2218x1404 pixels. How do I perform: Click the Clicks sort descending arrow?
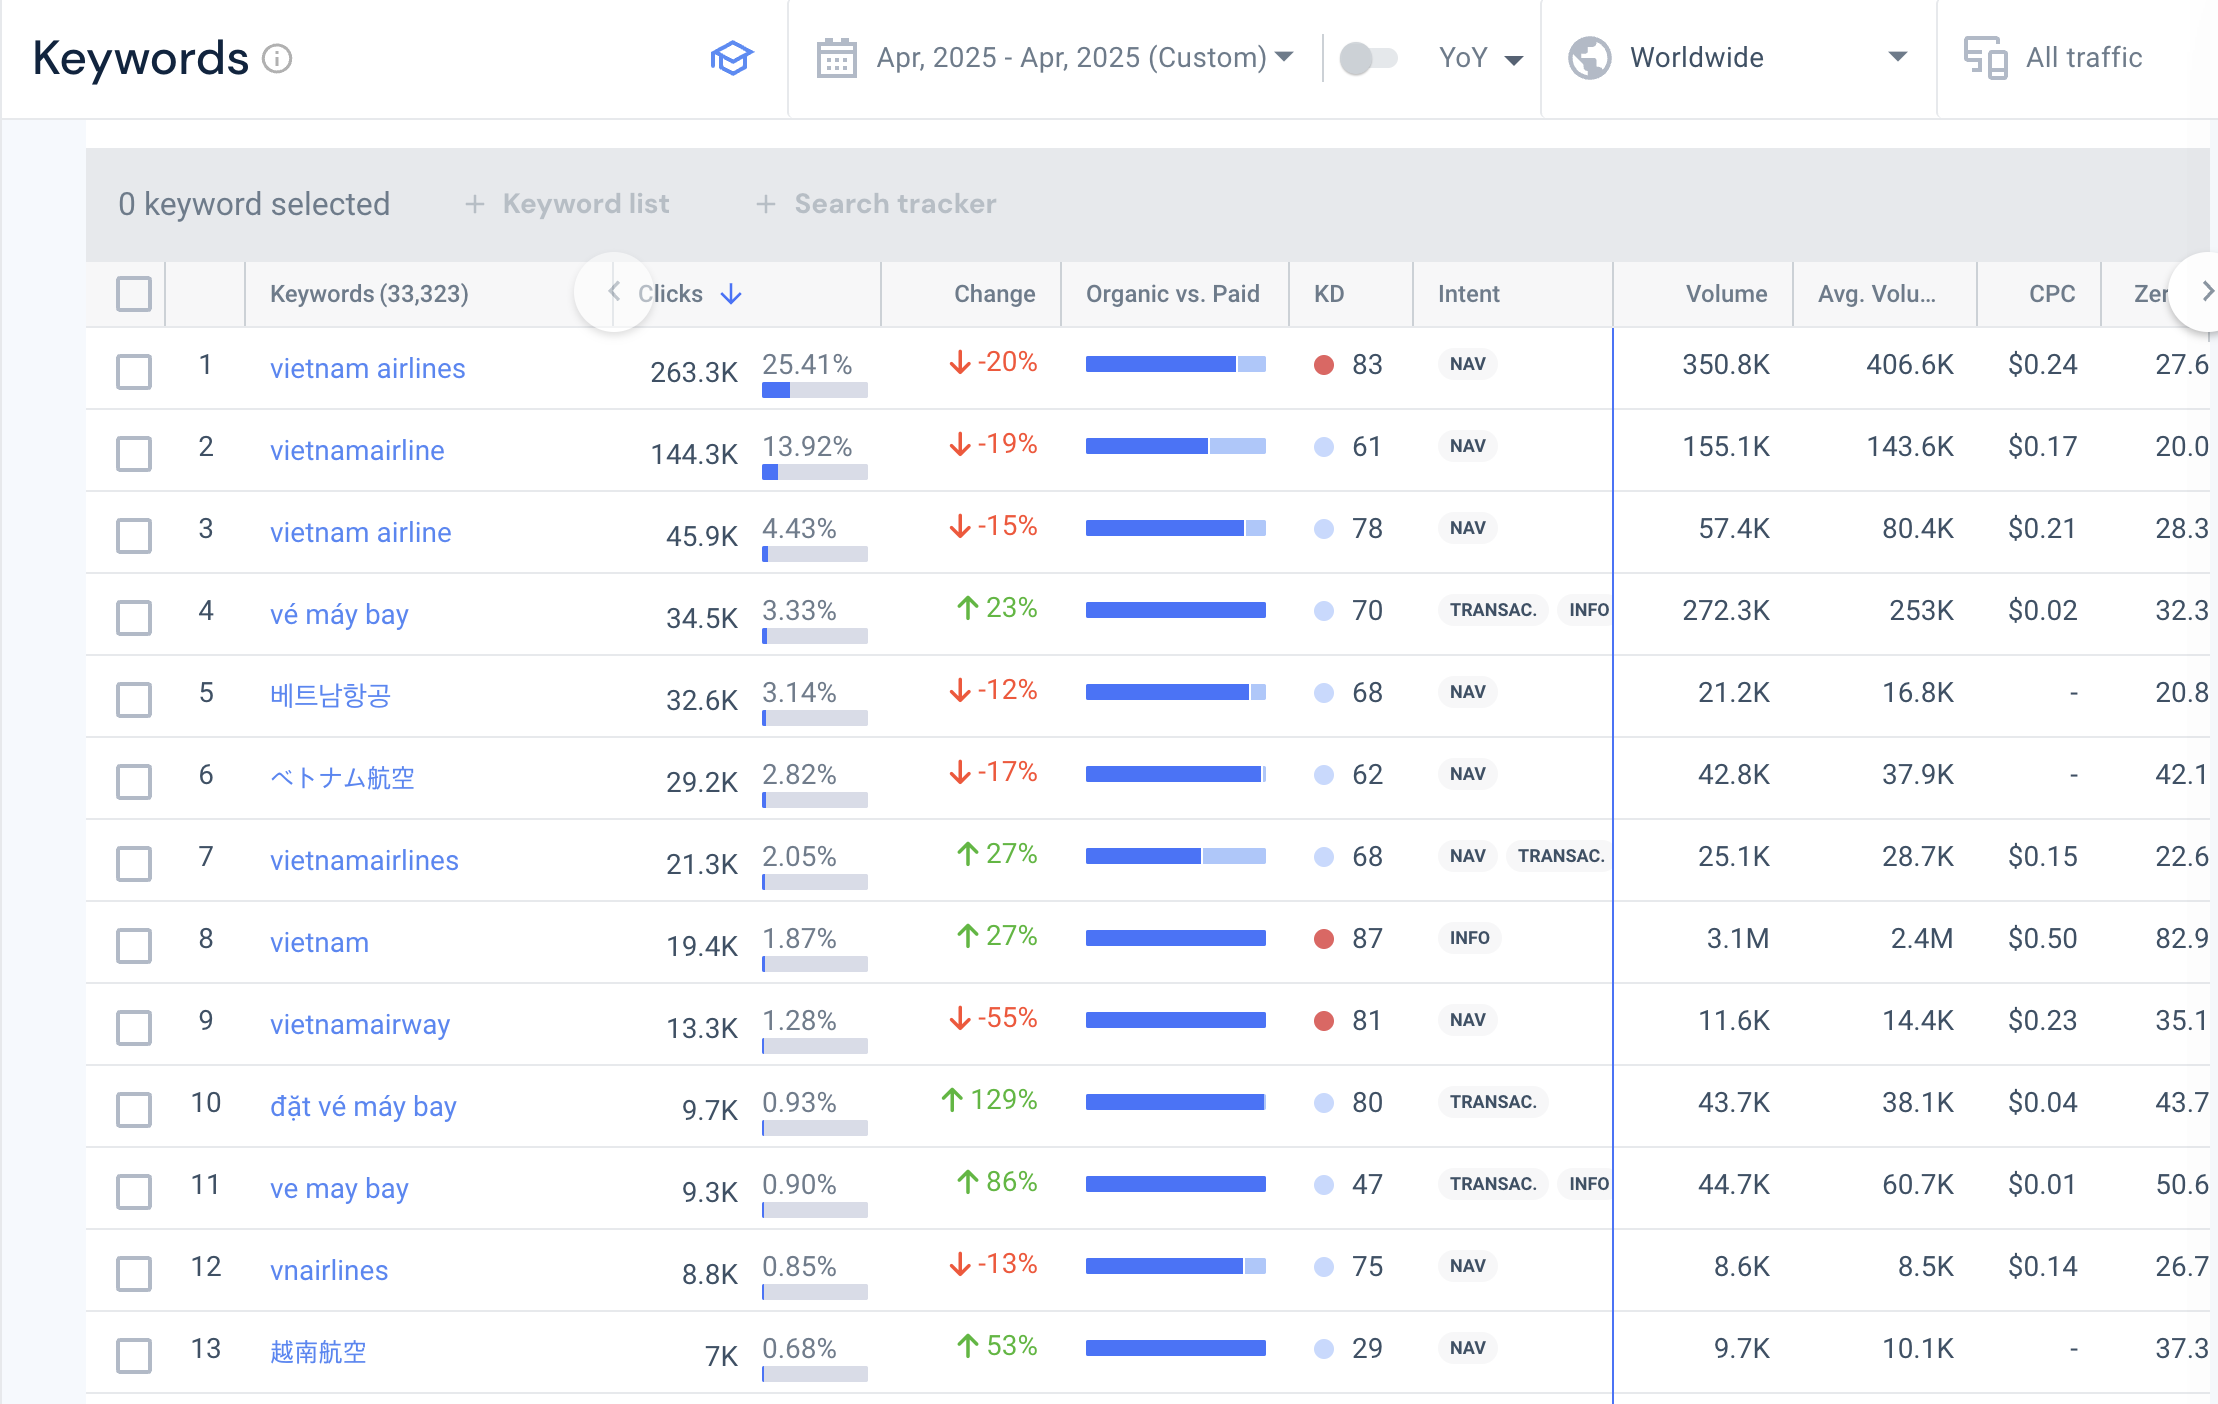coord(731,294)
